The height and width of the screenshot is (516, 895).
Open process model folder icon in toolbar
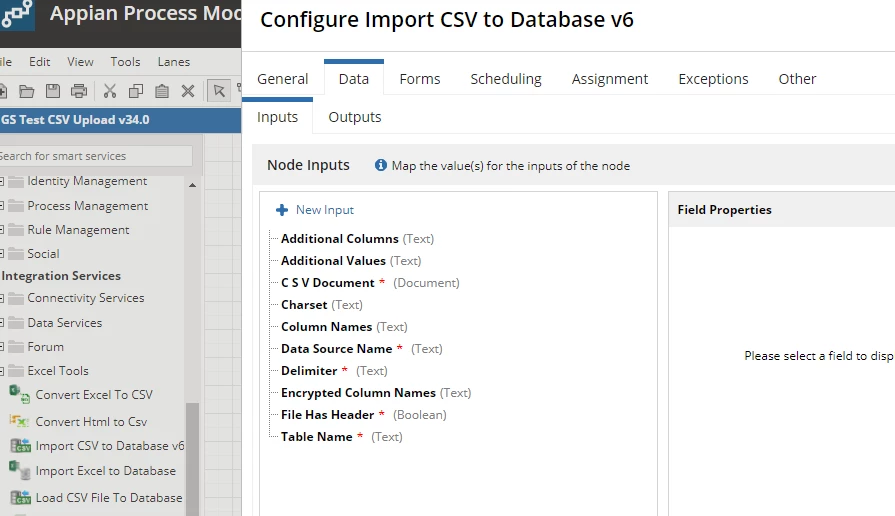pos(26,91)
